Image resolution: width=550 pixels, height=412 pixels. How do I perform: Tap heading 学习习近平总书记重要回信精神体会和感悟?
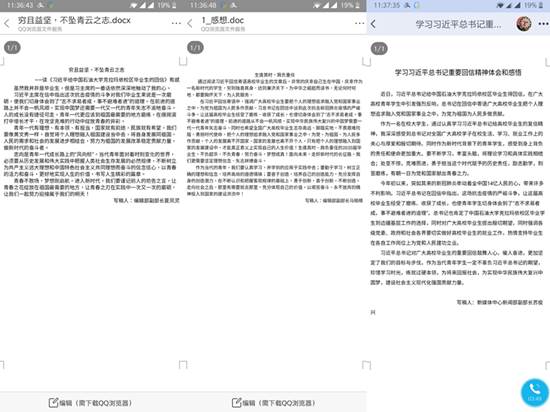coord(458,73)
